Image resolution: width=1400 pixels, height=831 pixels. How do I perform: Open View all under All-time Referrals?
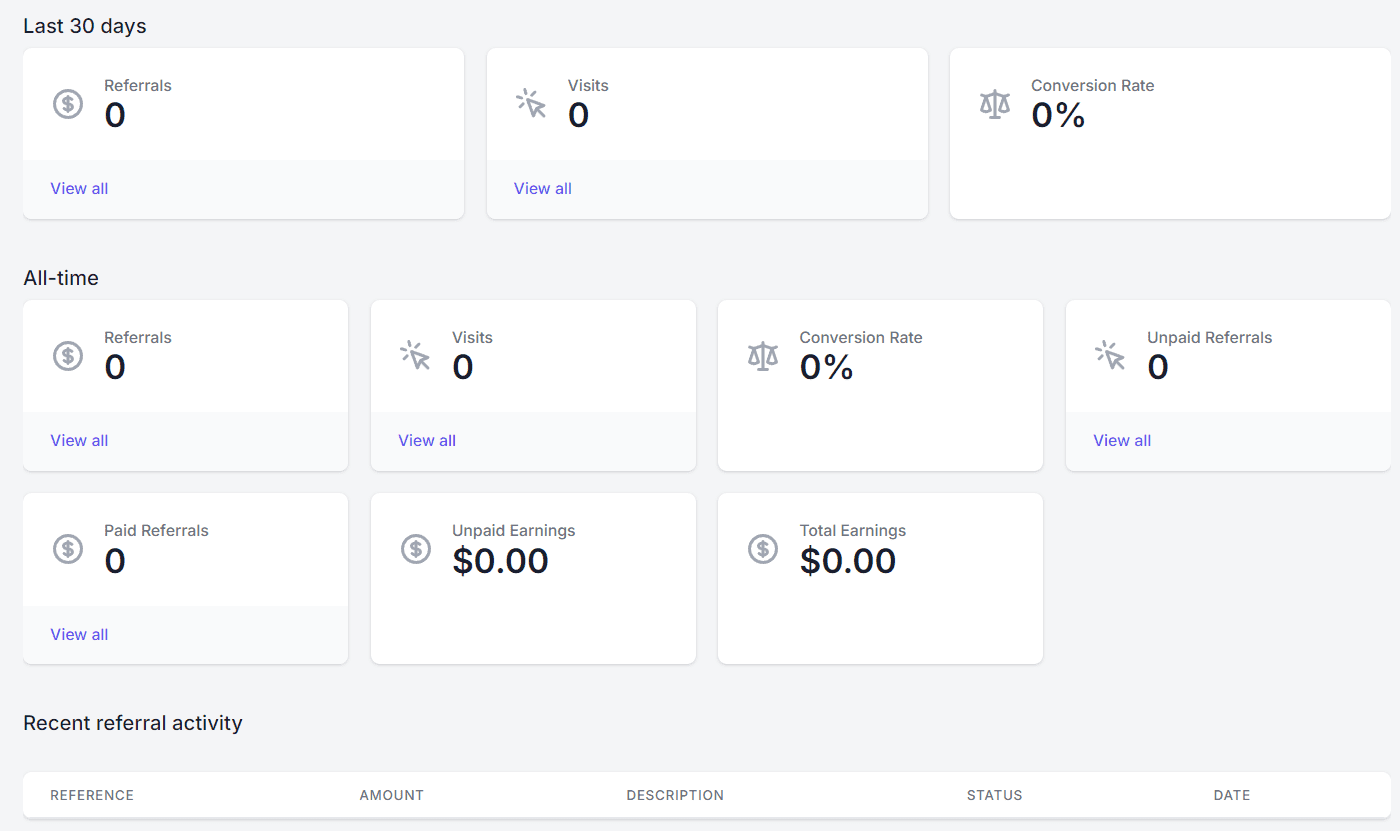coord(79,441)
